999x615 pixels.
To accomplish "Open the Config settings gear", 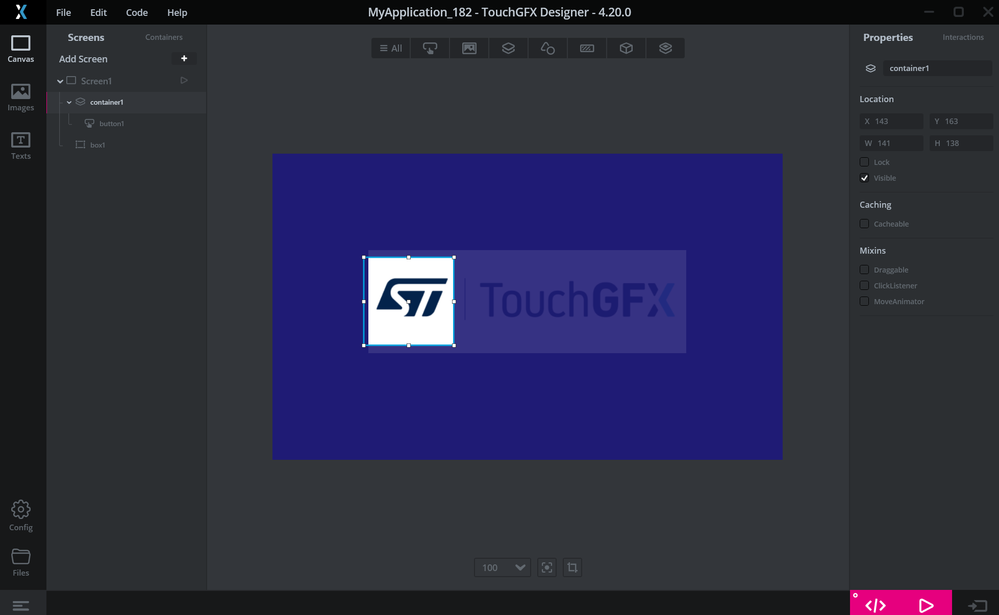I will [20, 516].
